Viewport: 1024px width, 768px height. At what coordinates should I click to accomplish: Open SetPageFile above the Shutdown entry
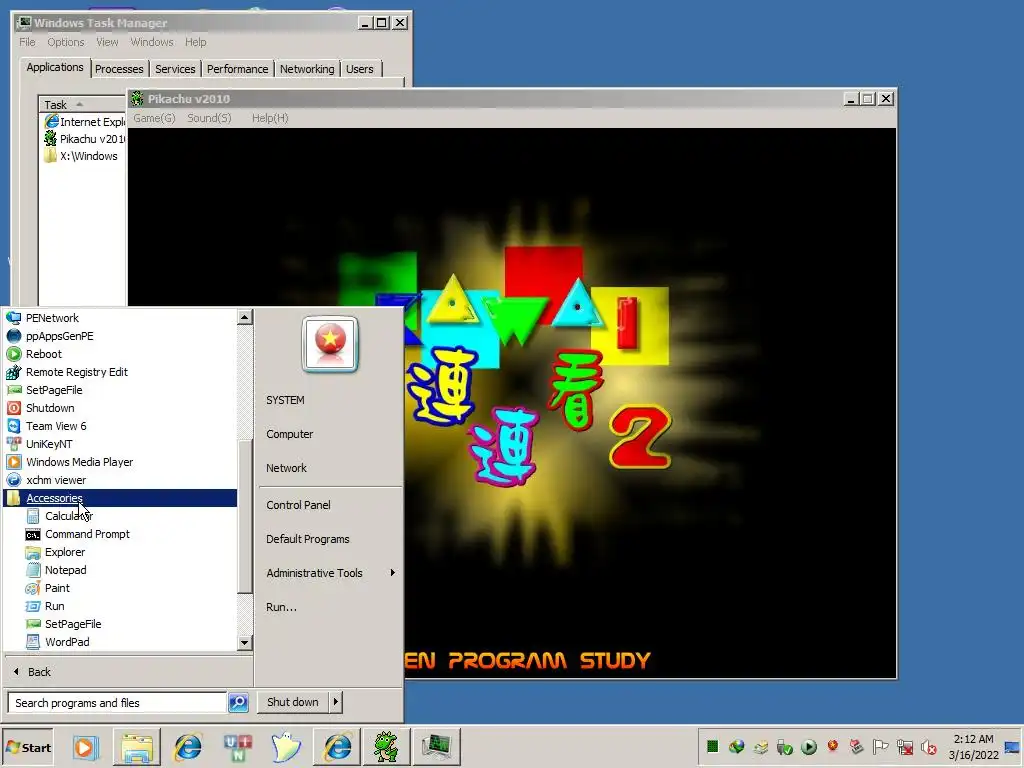[54, 390]
